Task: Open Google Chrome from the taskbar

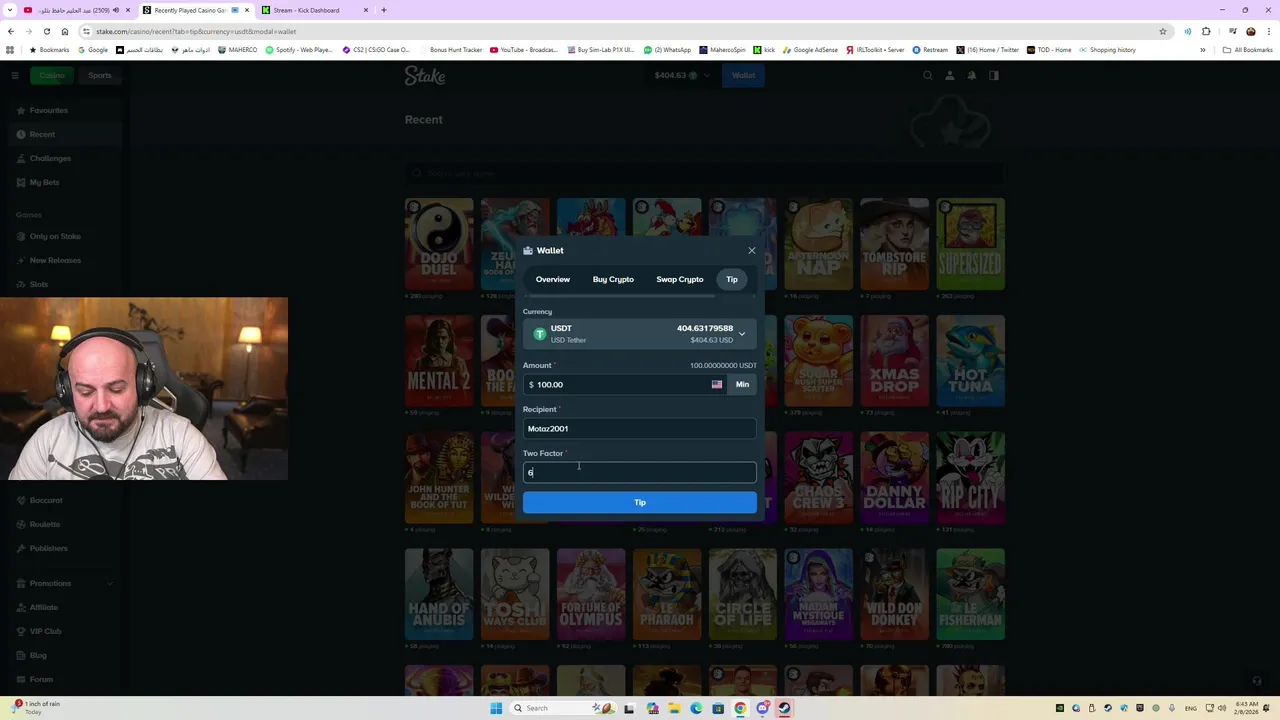Action: click(x=740, y=708)
